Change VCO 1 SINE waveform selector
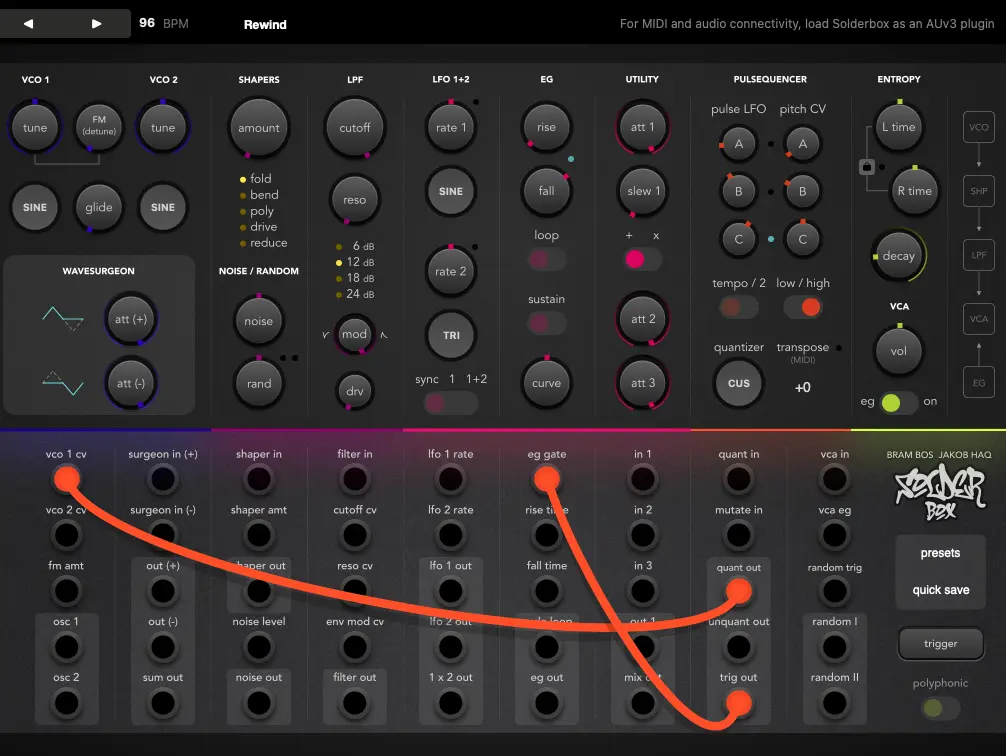Viewport: 1006px width, 756px height. point(35,207)
